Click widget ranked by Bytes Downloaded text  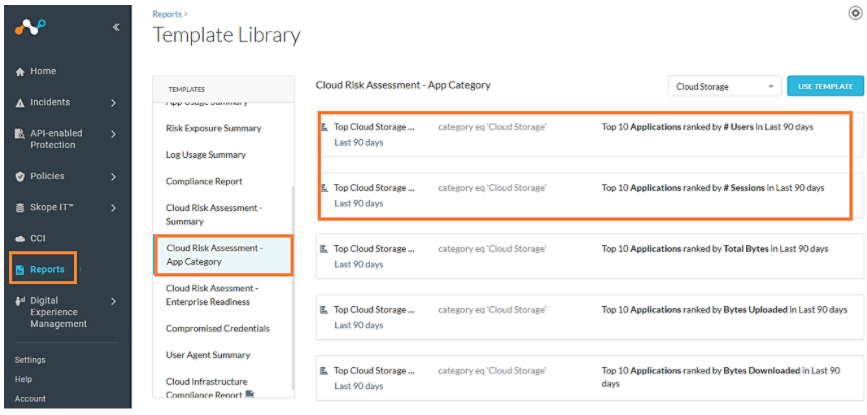point(721,376)
